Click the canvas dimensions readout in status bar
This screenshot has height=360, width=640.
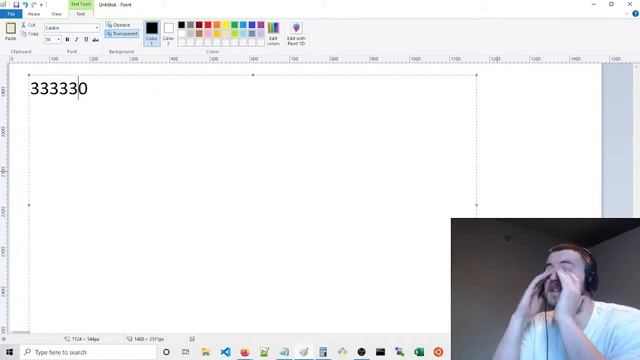tap(145, 339)
